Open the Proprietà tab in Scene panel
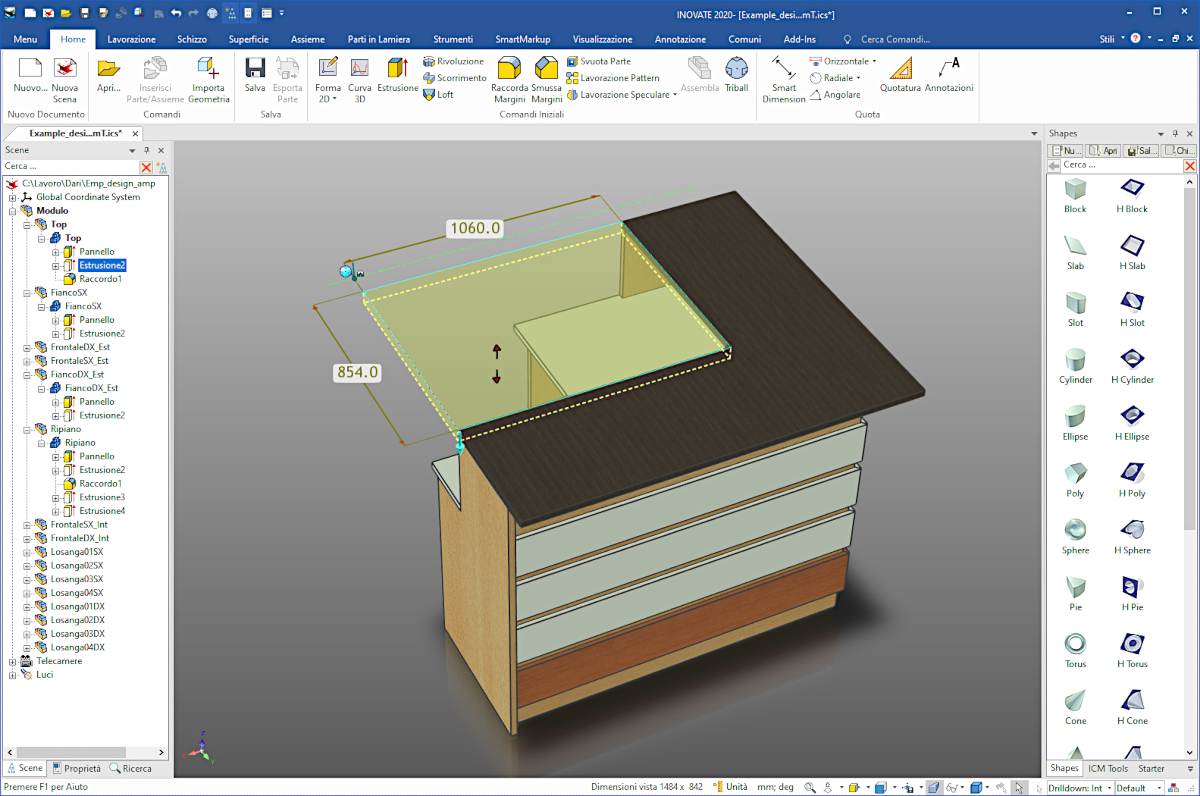 (x=76, y=768)
